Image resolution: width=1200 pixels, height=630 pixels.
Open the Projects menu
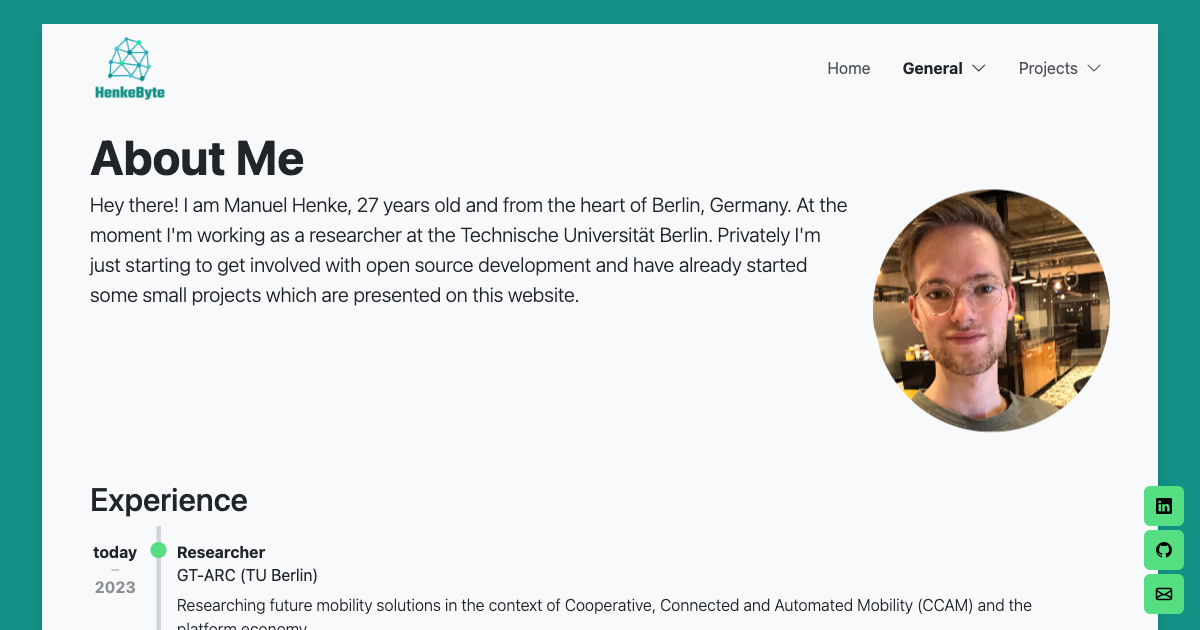[1047, 68]
